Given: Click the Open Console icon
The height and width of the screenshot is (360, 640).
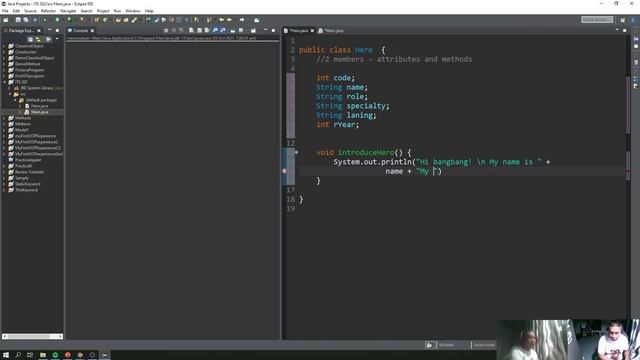Looking at the screenshot, I should point(253,30).
